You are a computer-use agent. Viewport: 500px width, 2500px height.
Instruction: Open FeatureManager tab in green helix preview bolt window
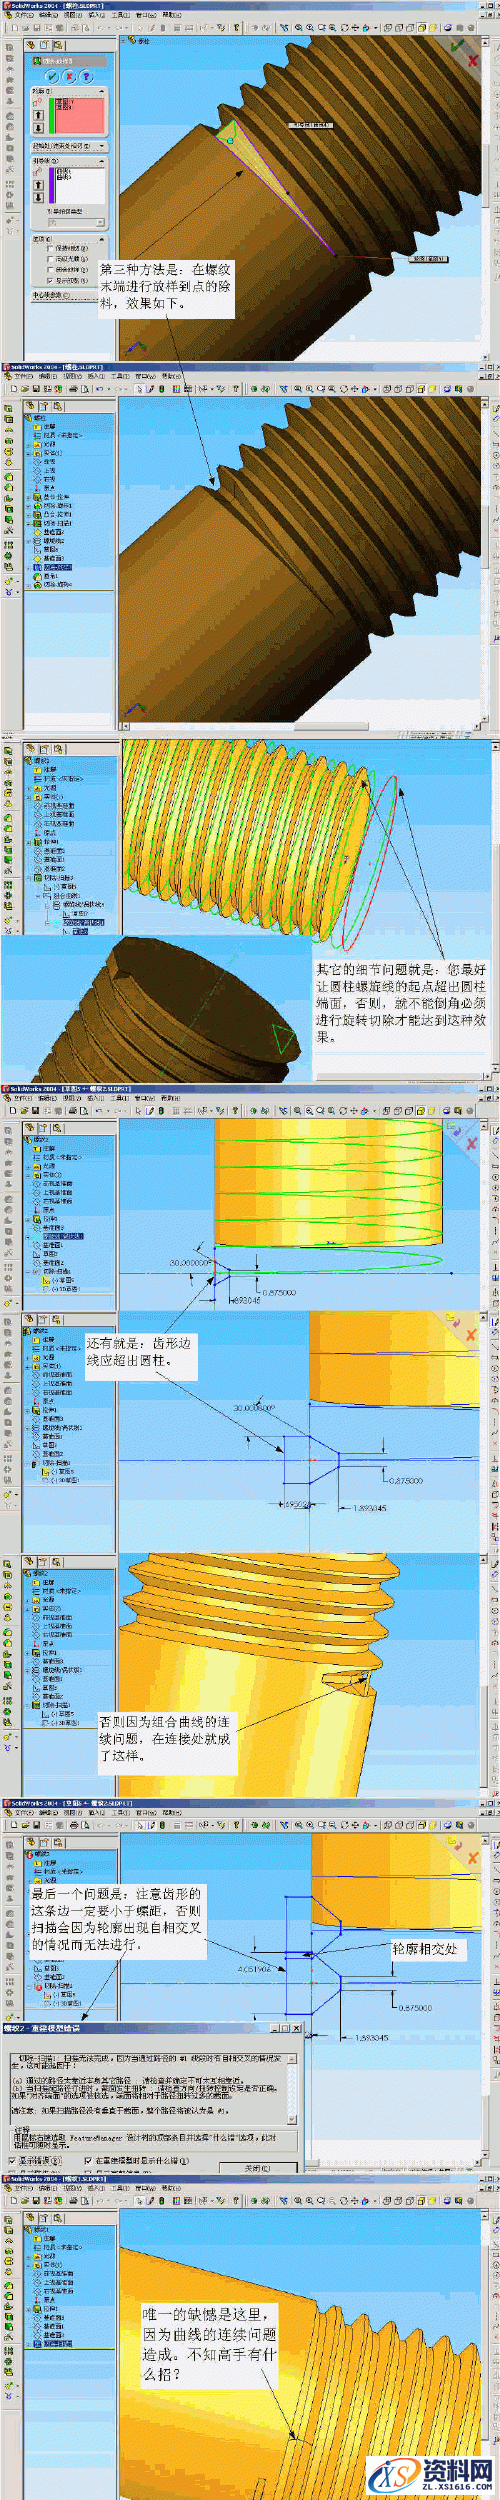pyautogui.click(x=30, y=747)
